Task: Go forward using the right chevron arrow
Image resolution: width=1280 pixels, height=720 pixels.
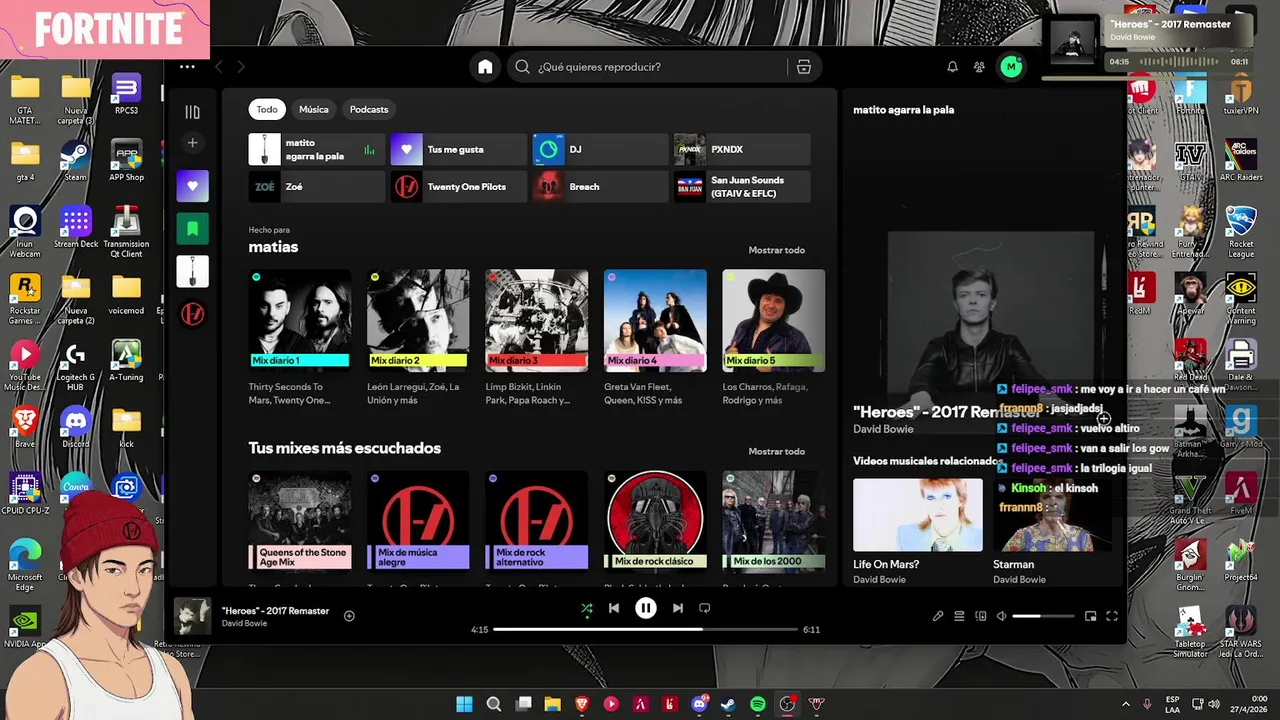Action: coord(241,67)
